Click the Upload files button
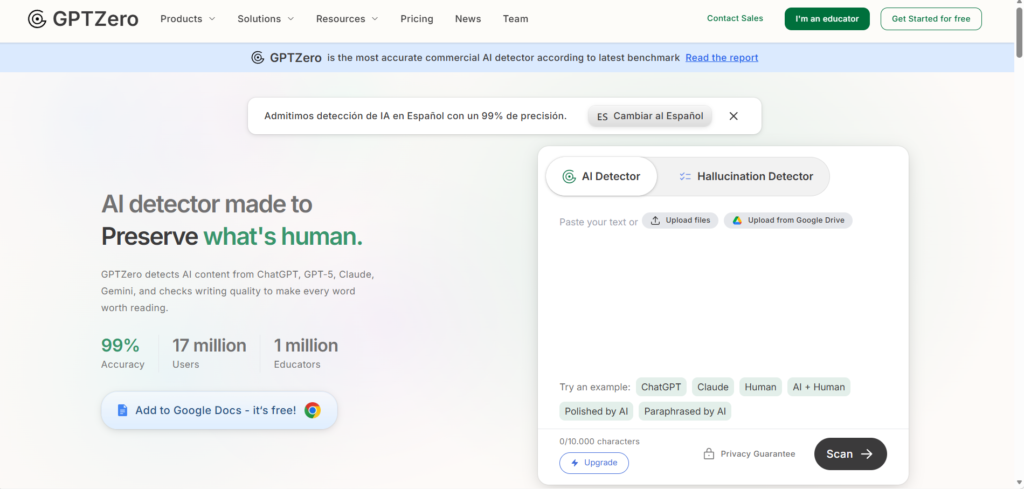Image resolution: width=1024 pixels, height=489 pixels. pos(680,221)
